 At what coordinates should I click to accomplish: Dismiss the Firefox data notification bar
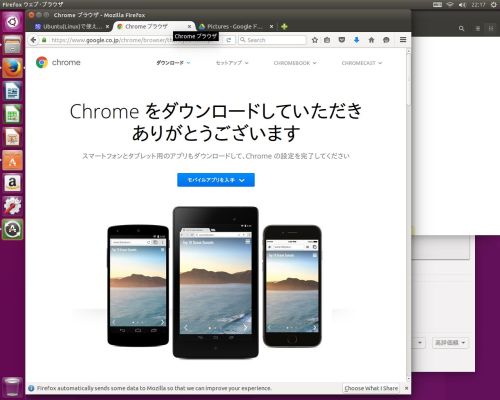pyautogui.click(x=406, y=388)
